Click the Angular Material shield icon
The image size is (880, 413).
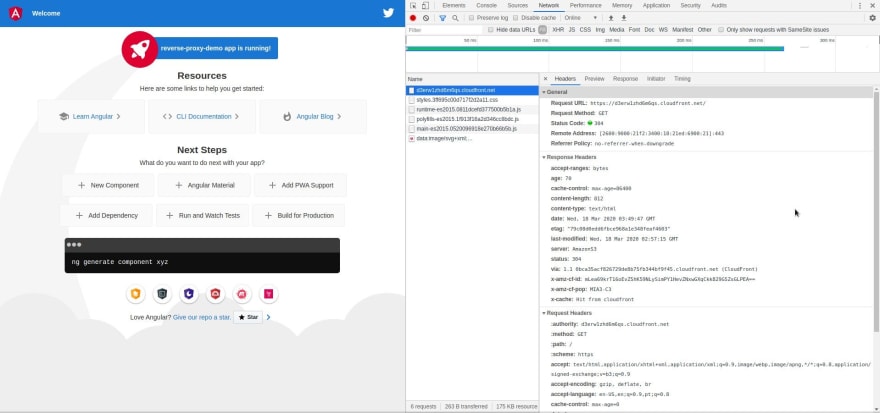coord(135,293)
